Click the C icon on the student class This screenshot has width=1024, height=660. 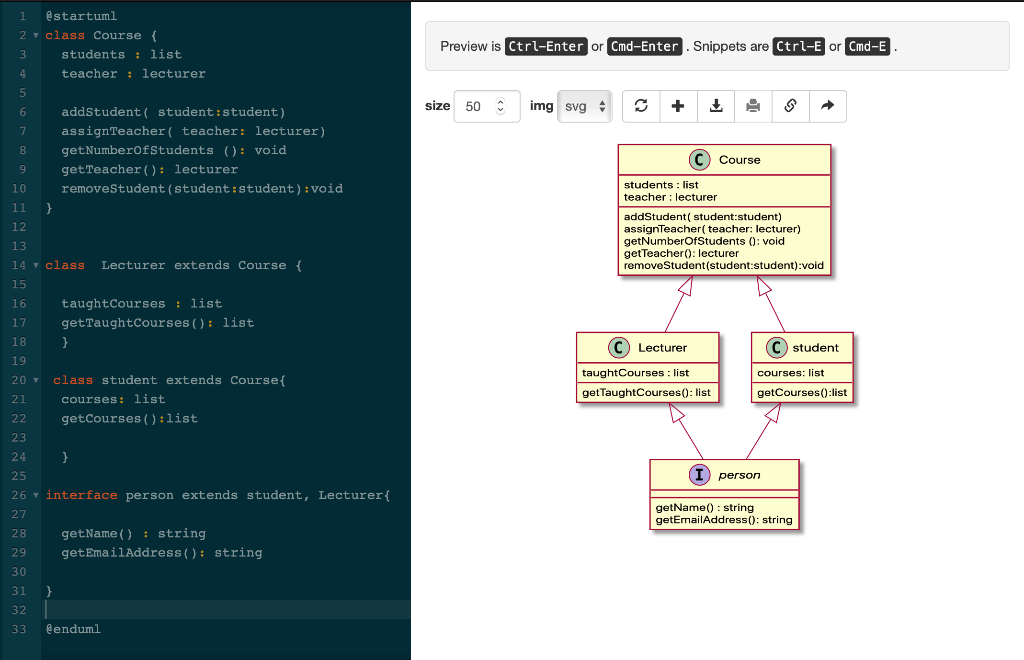[778, 347]
